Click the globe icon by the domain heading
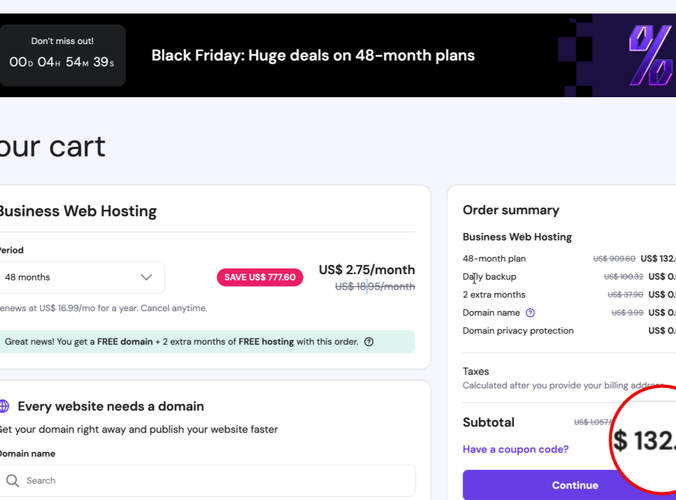 tap(4, 406)
